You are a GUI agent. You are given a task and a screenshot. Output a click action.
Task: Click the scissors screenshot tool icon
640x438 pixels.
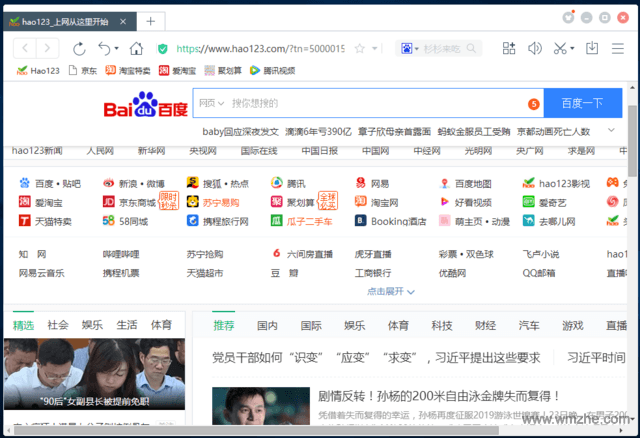pos(560,48)
